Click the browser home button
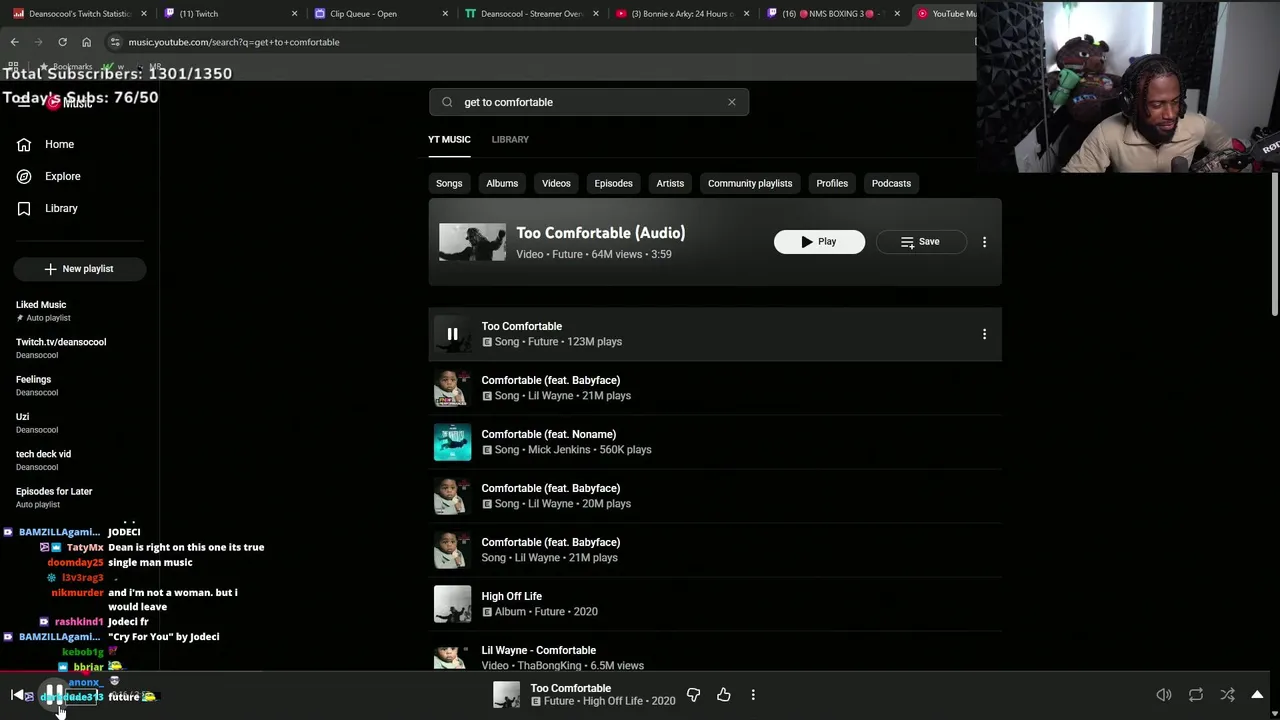1280x720 pixels. point(86,42)
